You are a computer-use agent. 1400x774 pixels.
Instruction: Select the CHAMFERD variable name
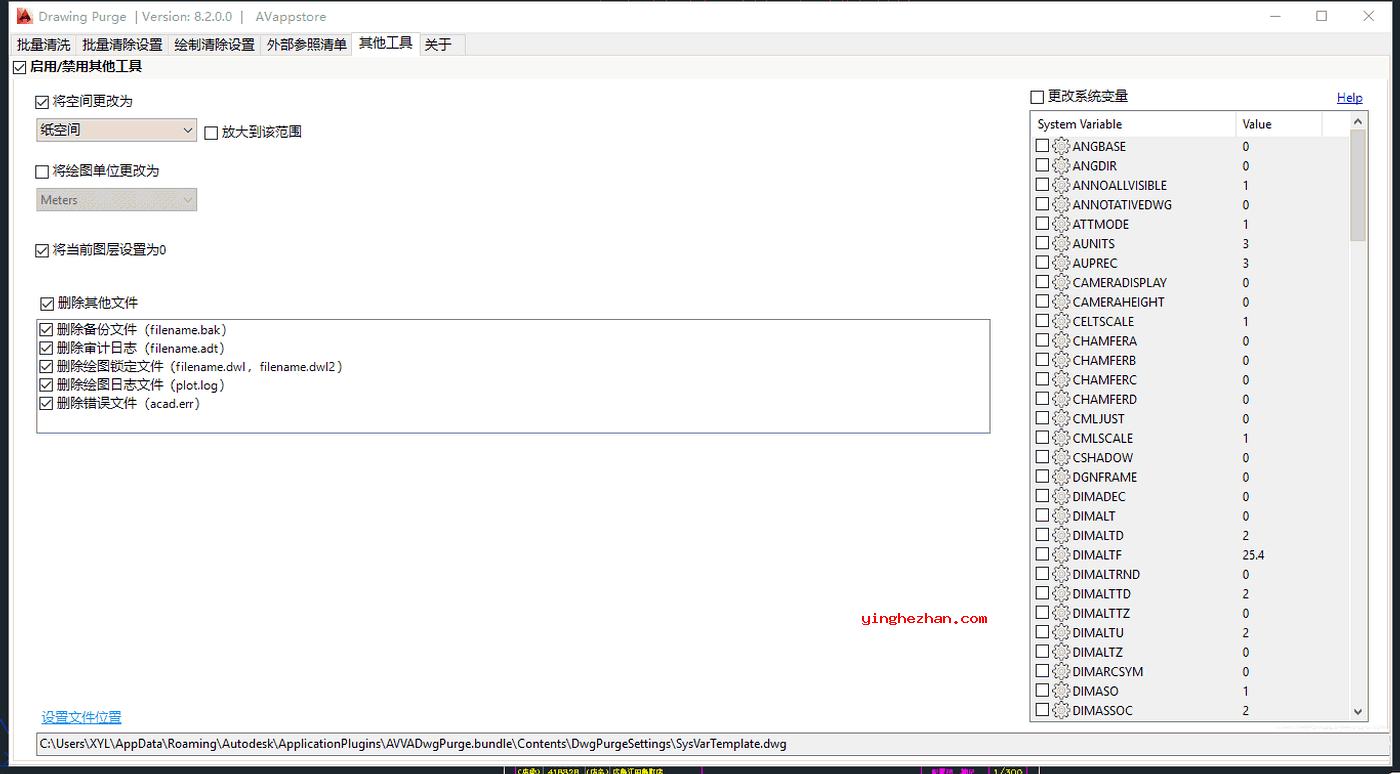tap(1104, 400)
